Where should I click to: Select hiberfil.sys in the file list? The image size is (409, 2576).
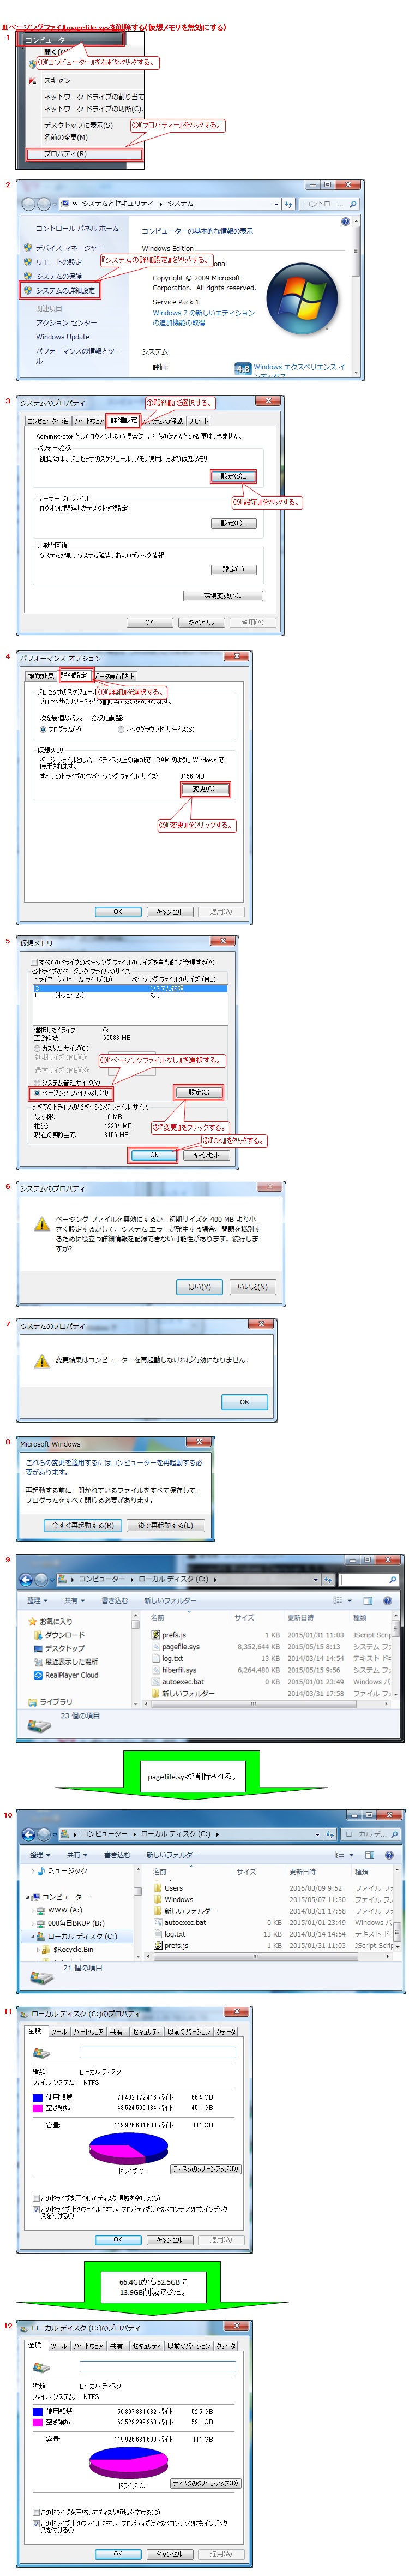(x=179, y=1670)
